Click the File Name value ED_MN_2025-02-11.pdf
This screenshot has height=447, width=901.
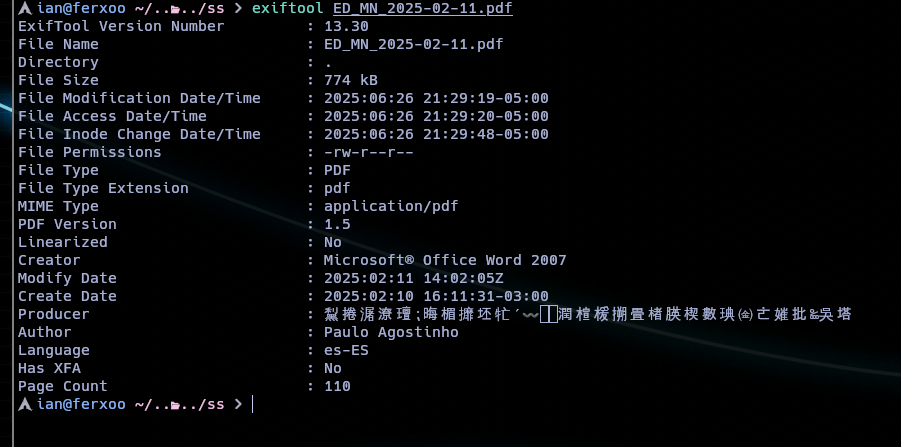(414, 44)
